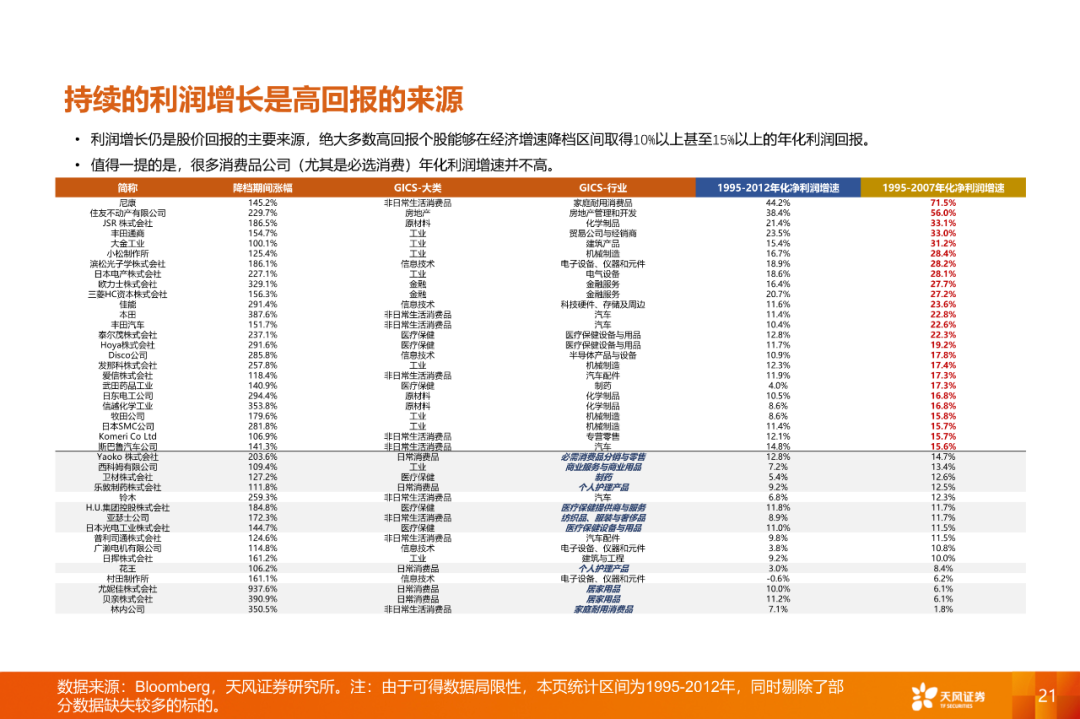Click the gold header 1995-2007年化净利润增速
The height and width of the screenshot is (719, 1080).
[943, 187]
